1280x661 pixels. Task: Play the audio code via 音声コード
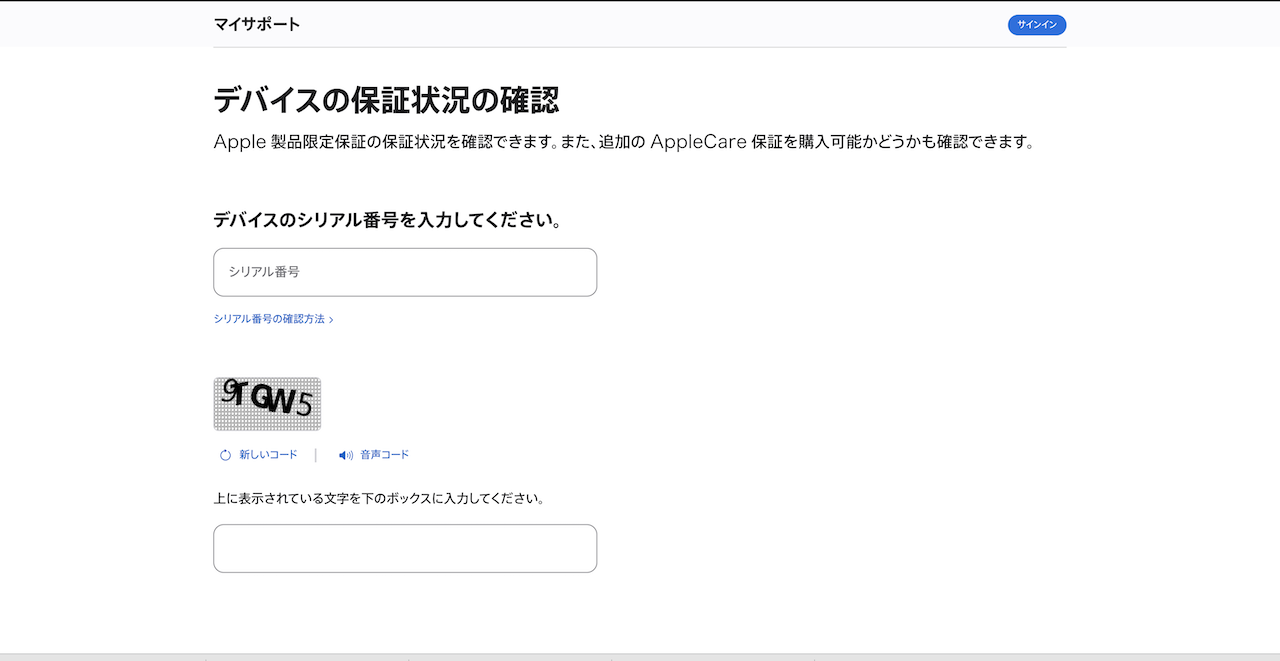(x=384, y=455)
